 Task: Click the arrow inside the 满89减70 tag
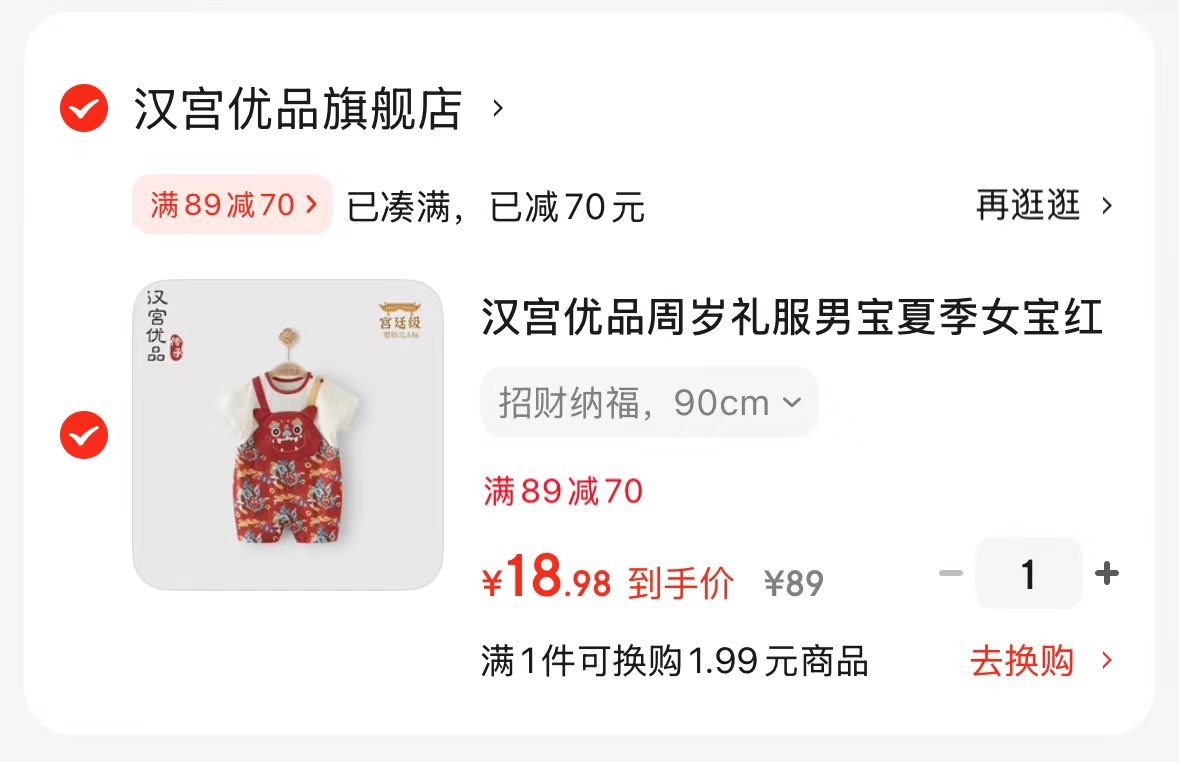[312, 205]
